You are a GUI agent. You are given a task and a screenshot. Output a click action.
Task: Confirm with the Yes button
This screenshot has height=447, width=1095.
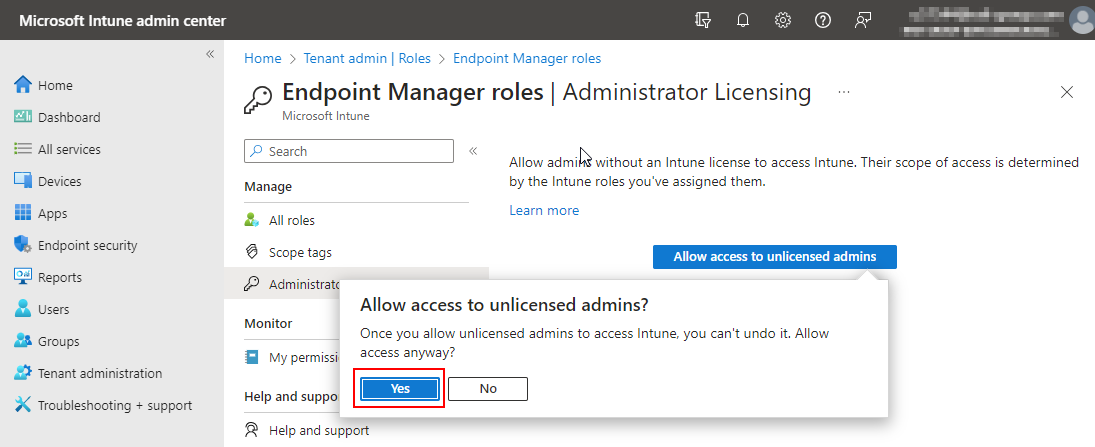click(399, 389)
